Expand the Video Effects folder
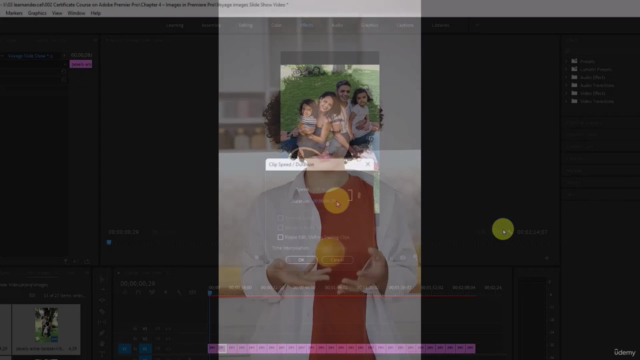This screenshot has height=360, width=640. 567,93
